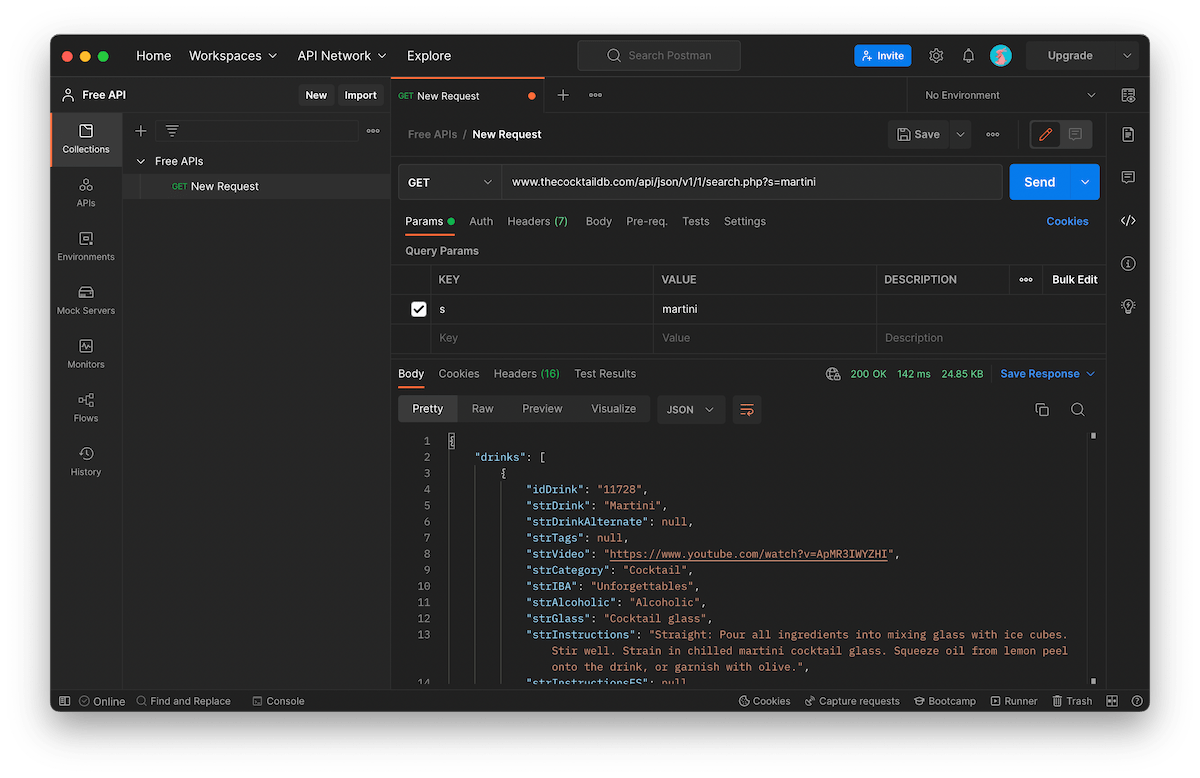Screen dimensions: 1200x778
Task: Open code snippet icon in right sidebar
Action: point(1128,221)
